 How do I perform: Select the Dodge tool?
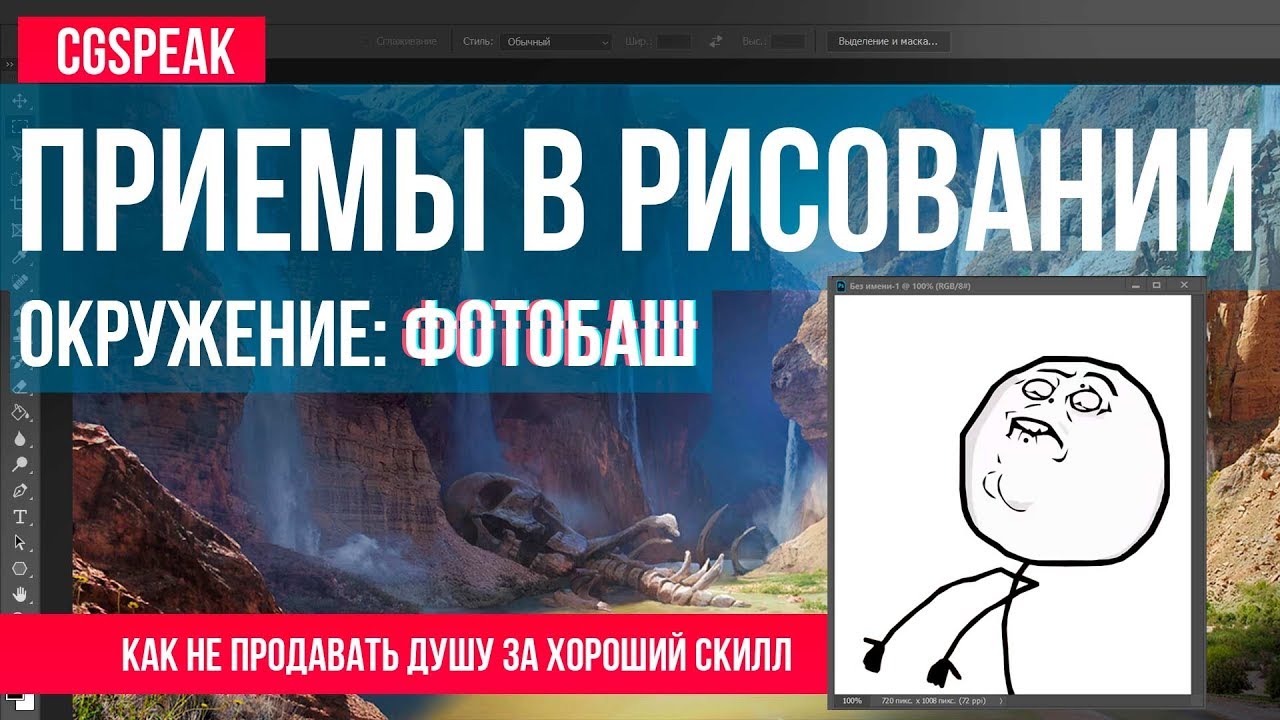[x=19, y=465]
